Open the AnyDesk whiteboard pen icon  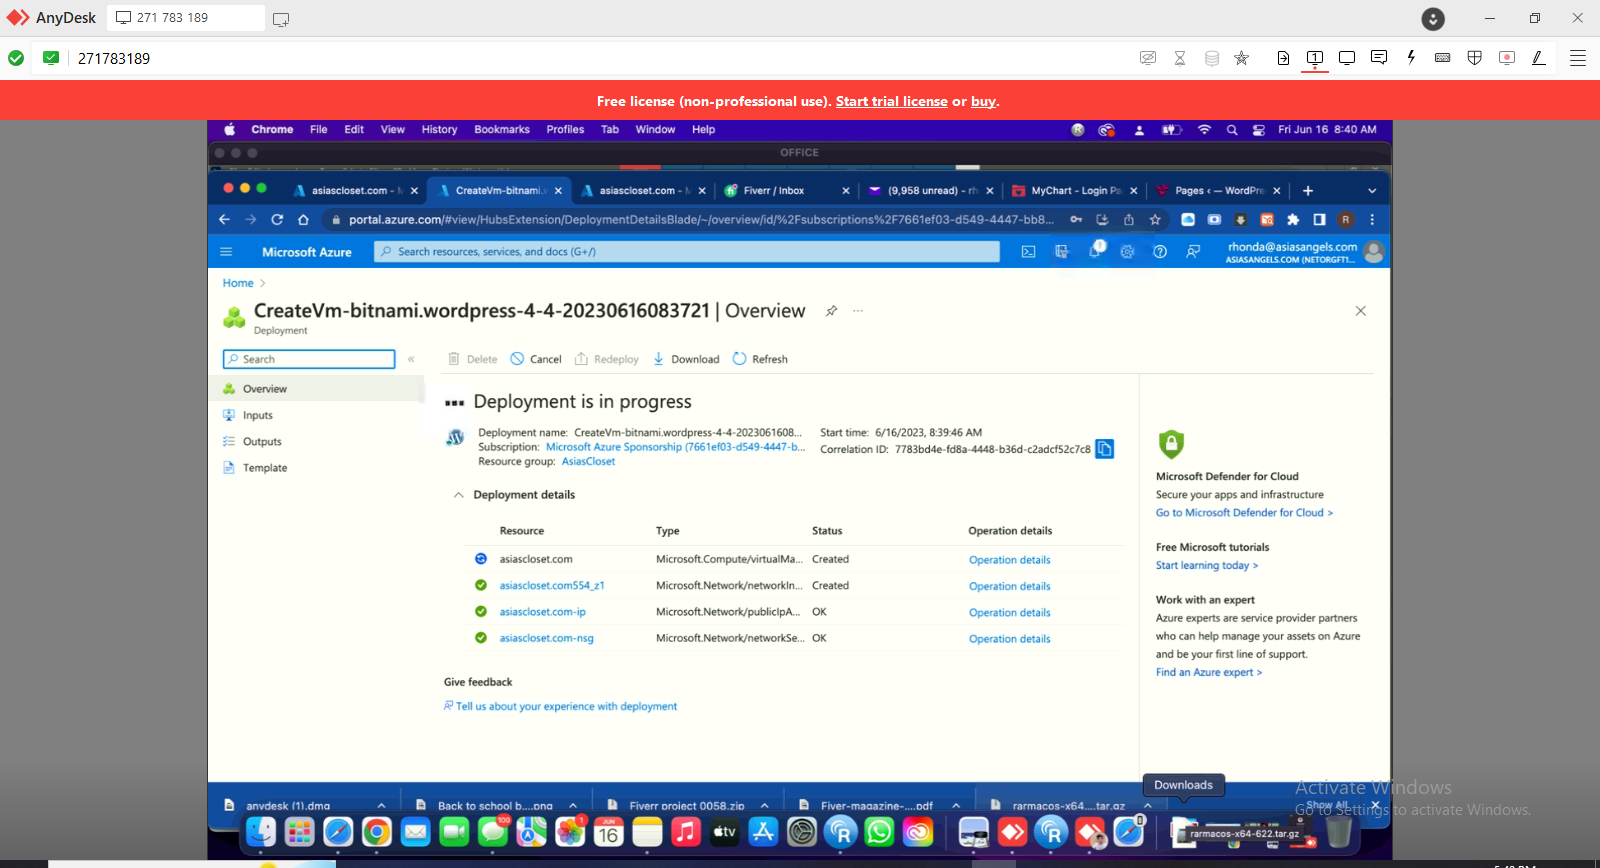tap(1539, 58)
